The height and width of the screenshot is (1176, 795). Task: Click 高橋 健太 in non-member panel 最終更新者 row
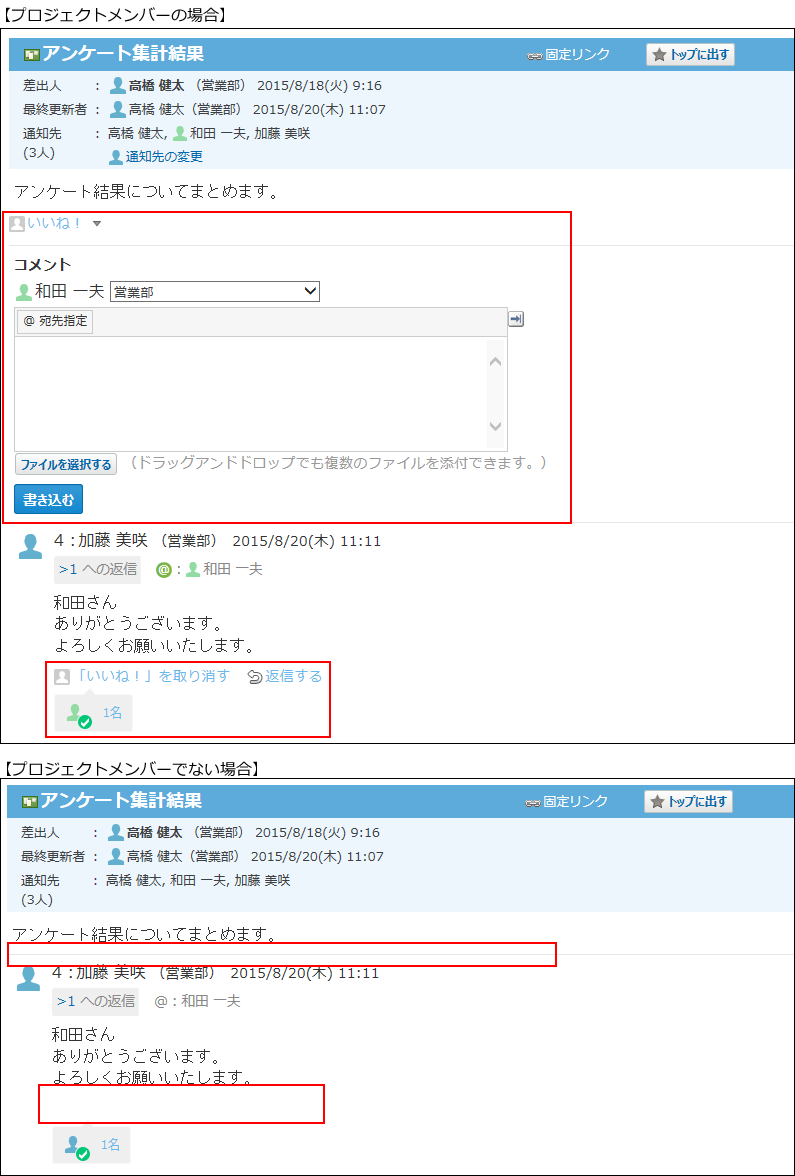(x=154, y=856)
